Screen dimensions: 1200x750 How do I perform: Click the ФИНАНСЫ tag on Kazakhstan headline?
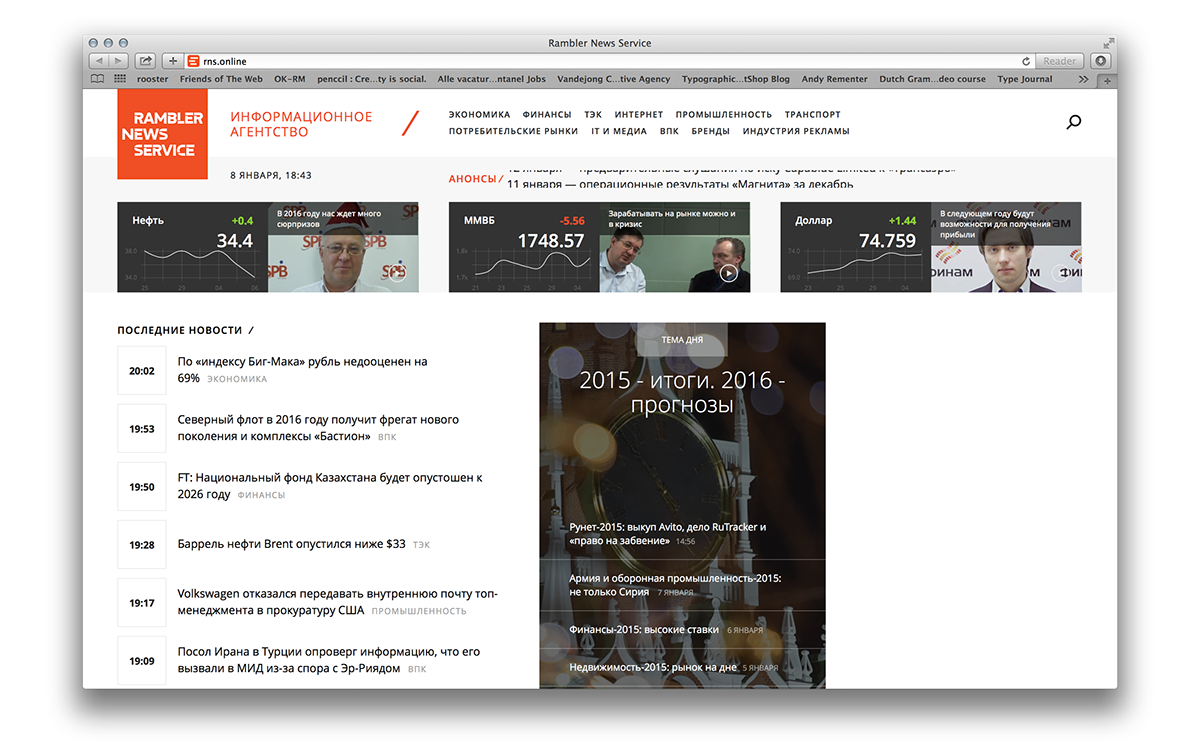pyautogui.click(x=261, y=495)
